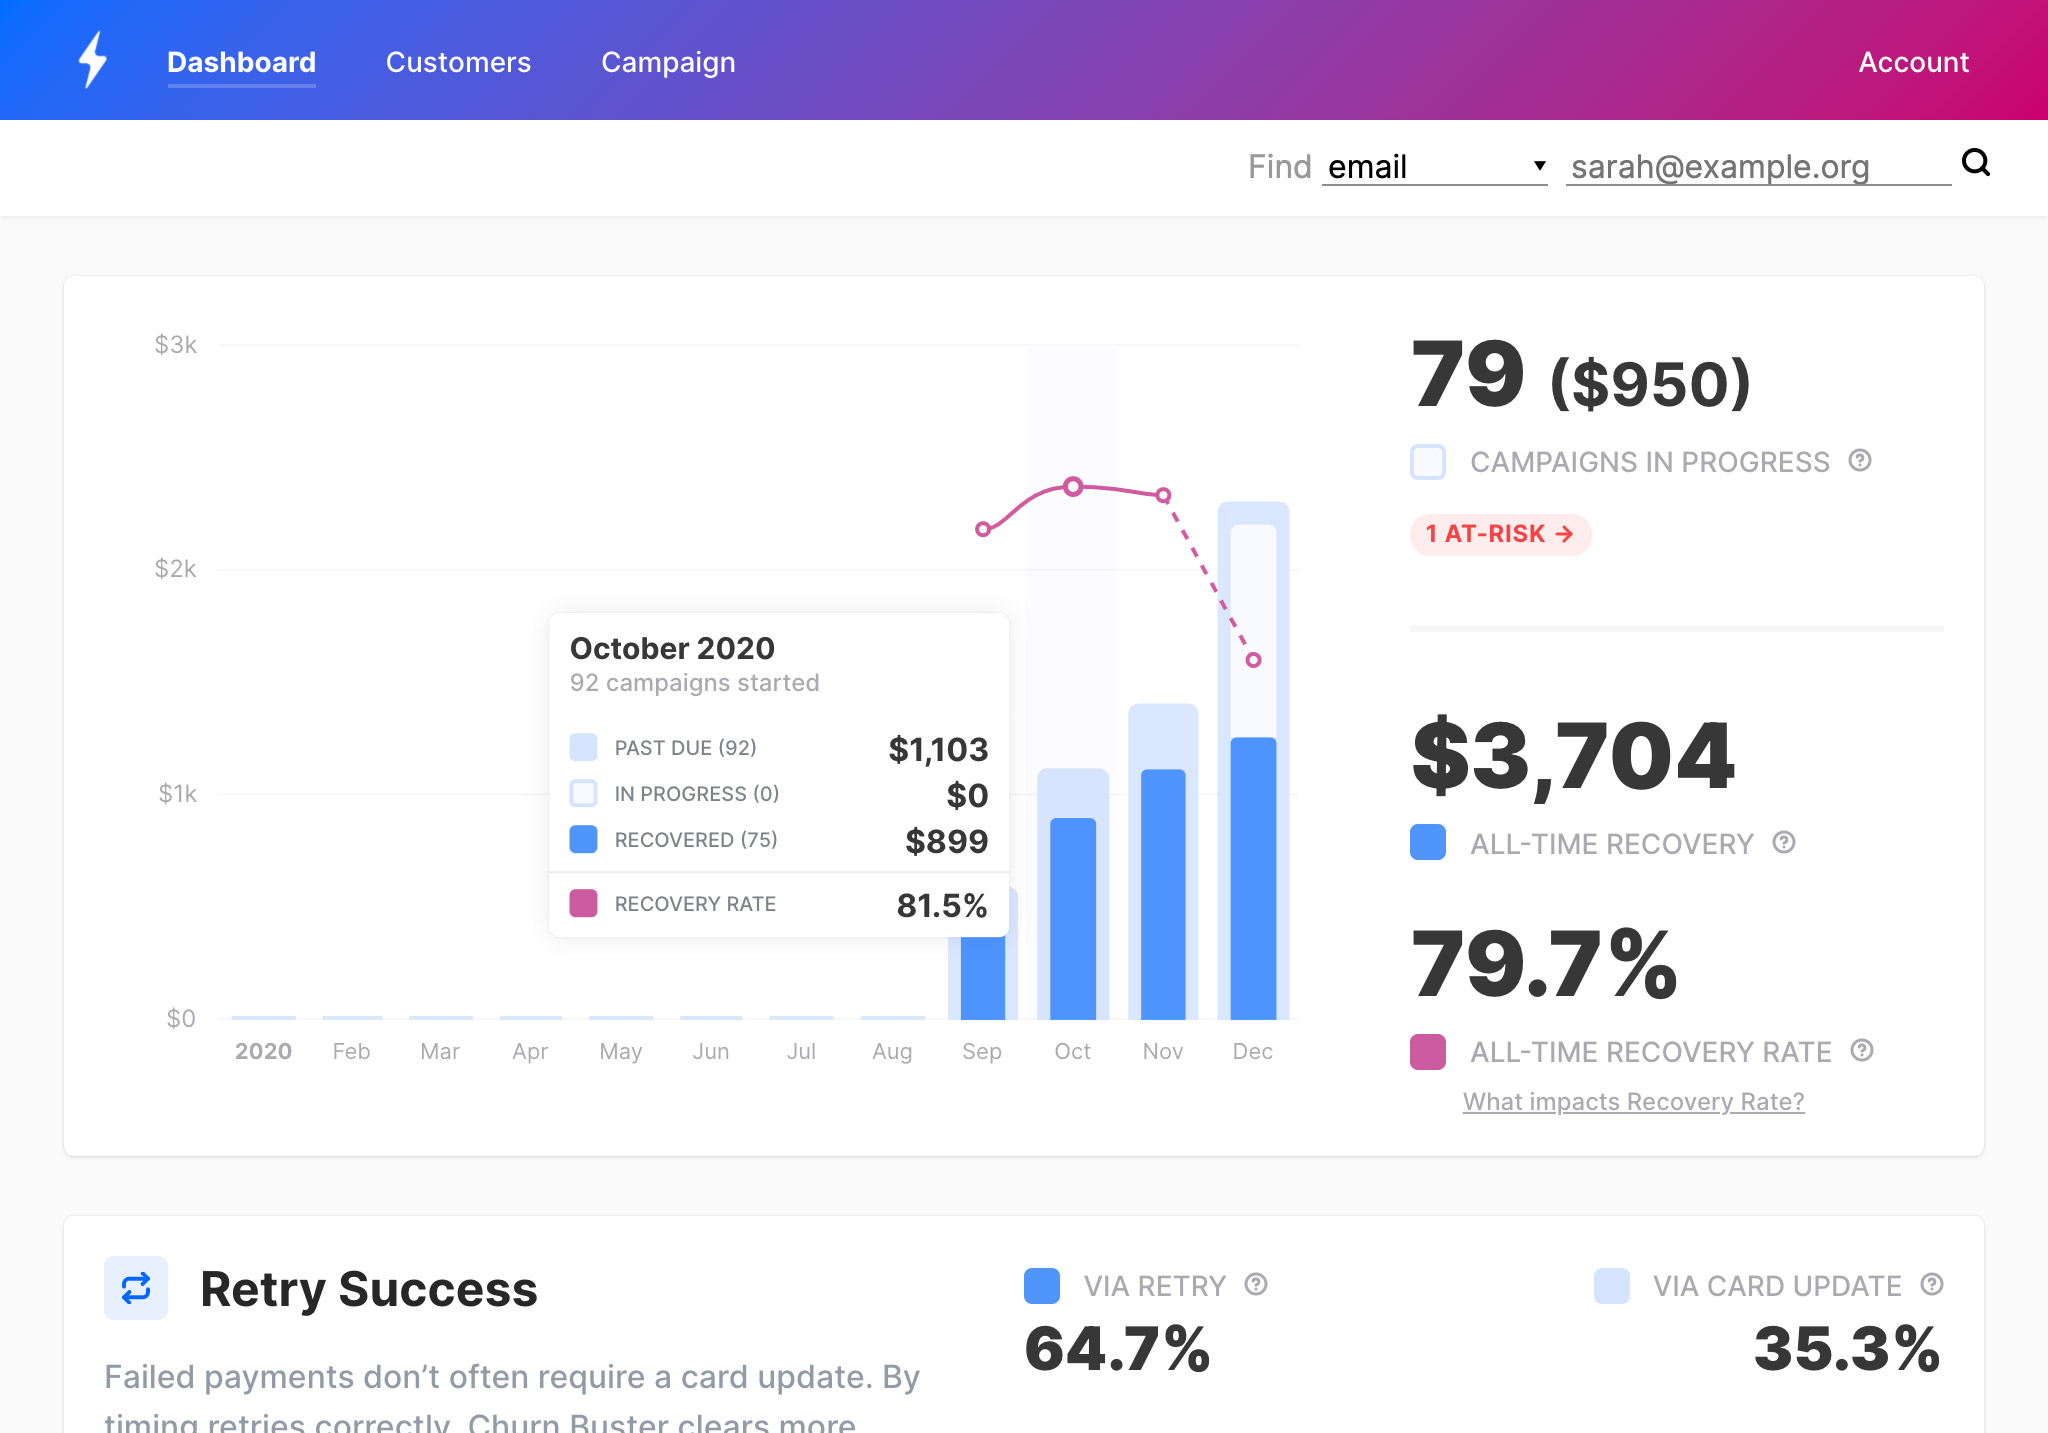The height and width of the screenshot is (1433, 2048).
Task: Click December recovery rate line point
Action: (1253, 660)
